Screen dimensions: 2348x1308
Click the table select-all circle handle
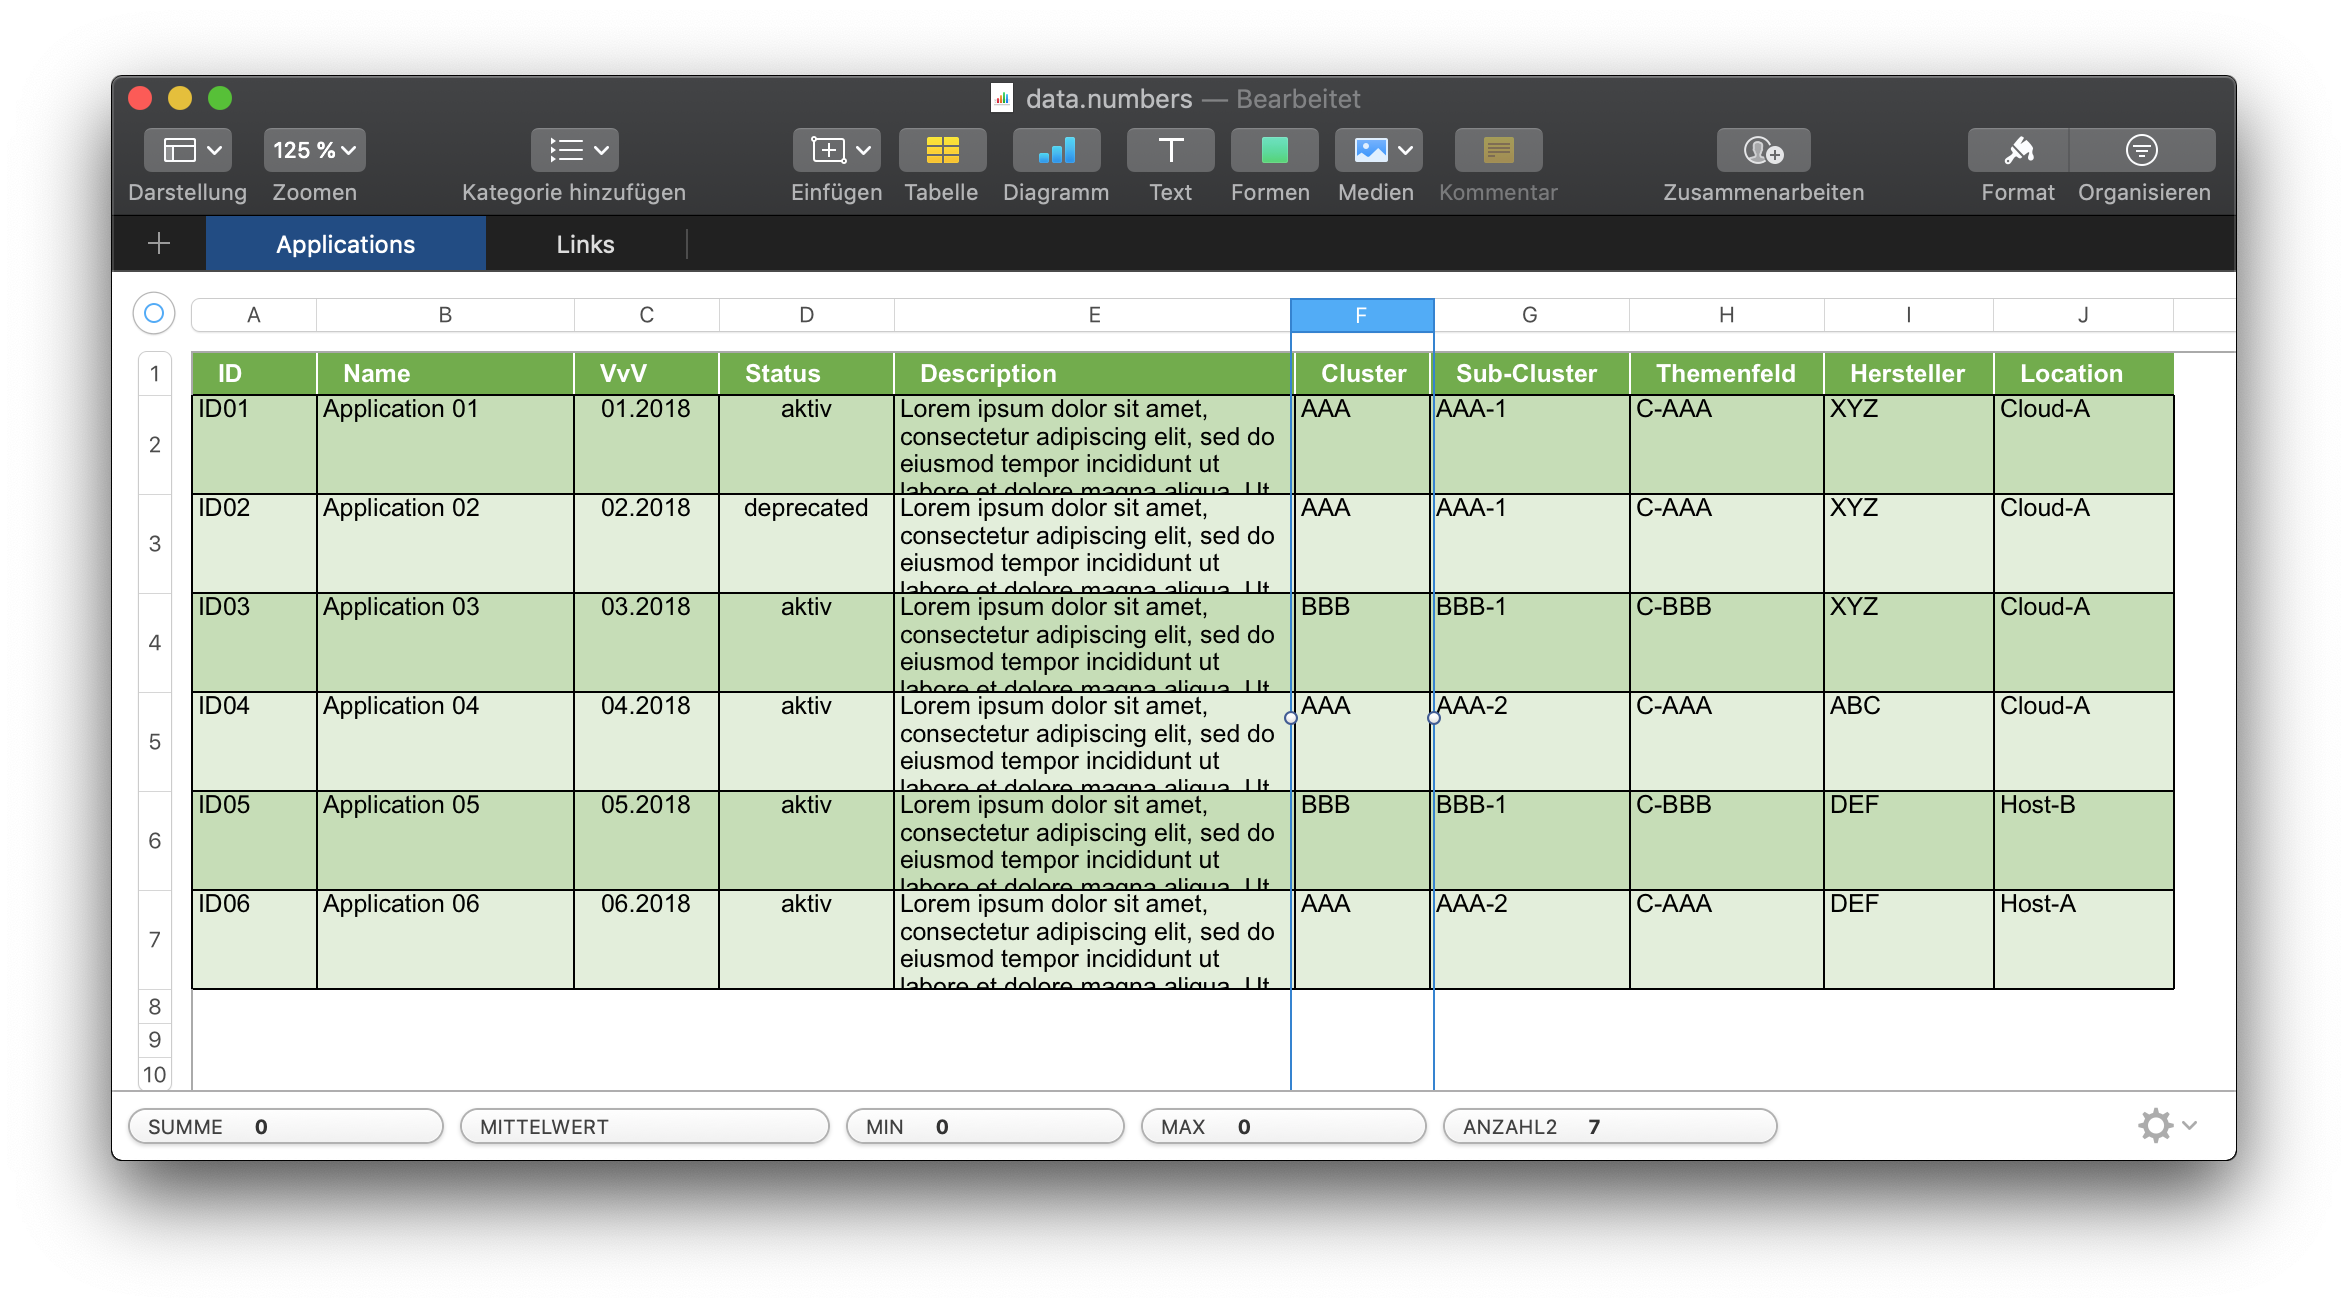[154, 313]
